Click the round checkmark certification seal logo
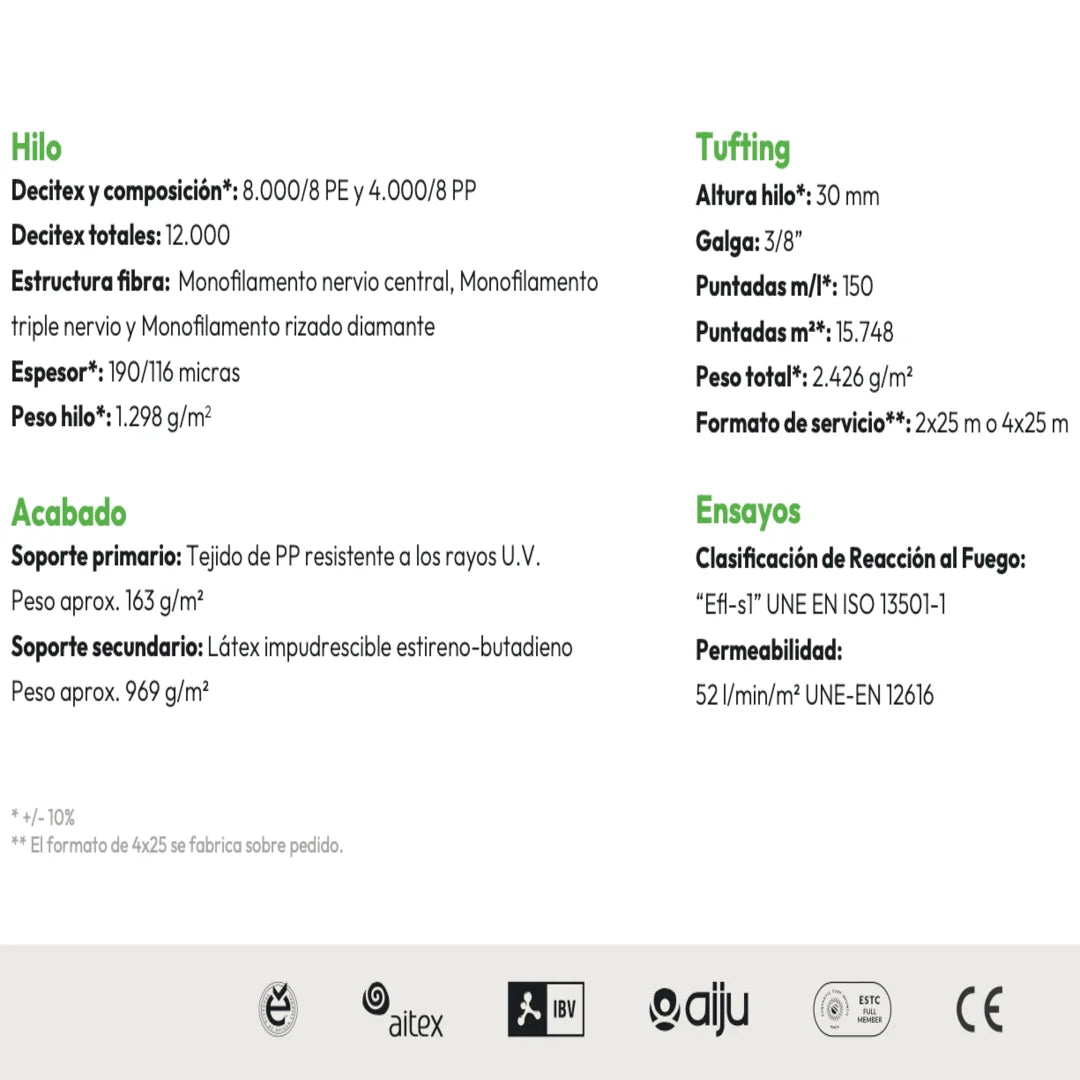The width and height of the screenshot is (1080, 1080). 278,1008
